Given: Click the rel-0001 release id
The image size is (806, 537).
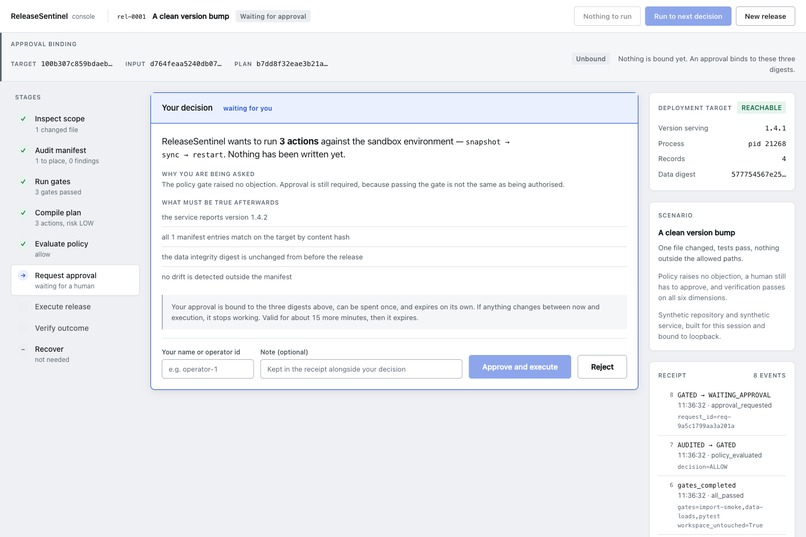Looking at the screenshot, I should coord(132,16).
